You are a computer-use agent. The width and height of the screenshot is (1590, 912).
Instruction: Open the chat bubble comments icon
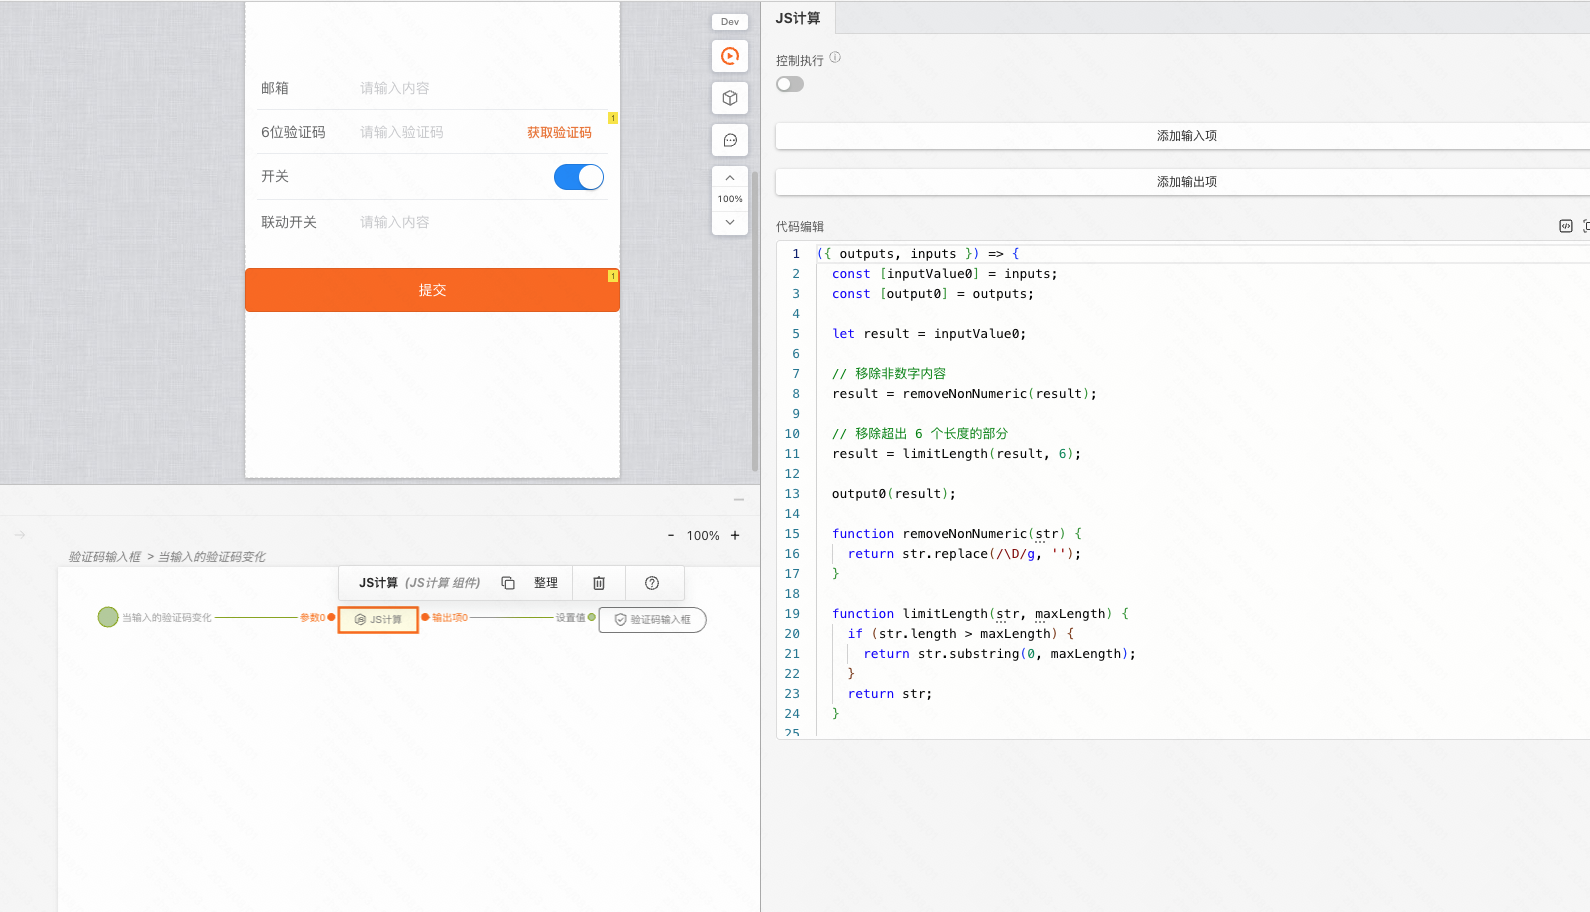[x=730, y=140]
